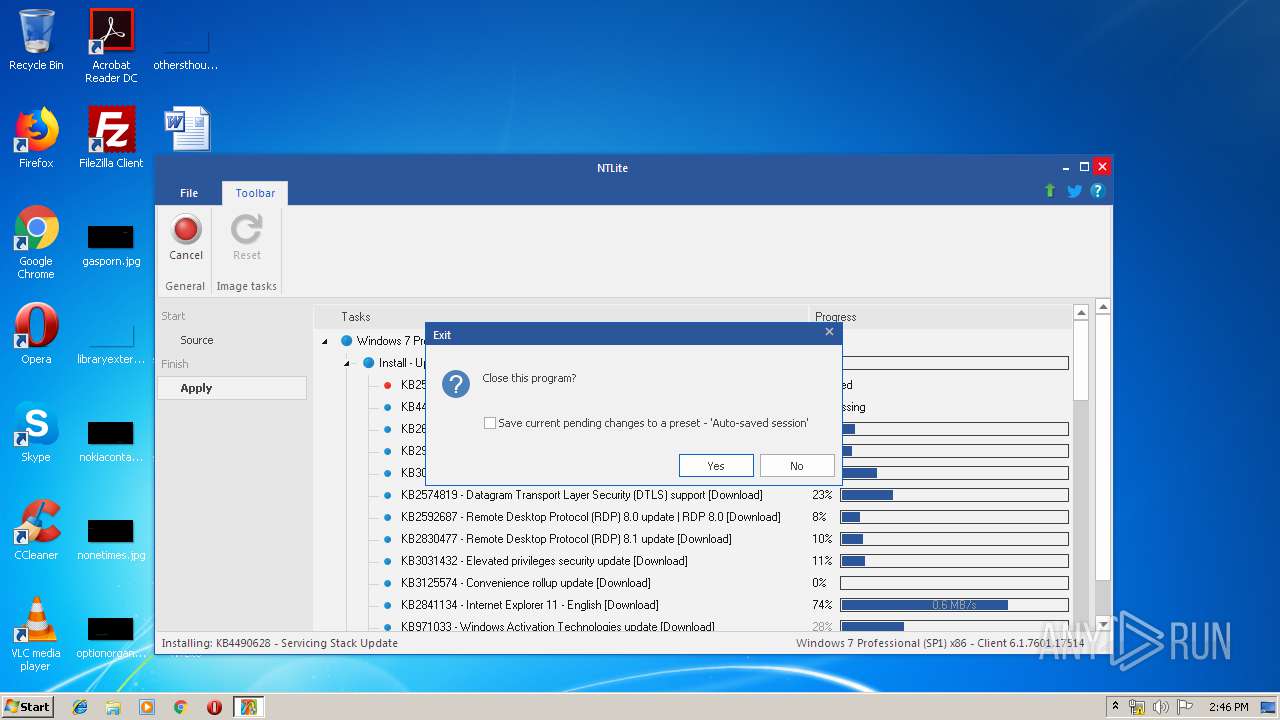Click progress bar of KB2574819 DTLS support
Viewport: 1280px width, 720px height.
pyautogui.click(x=954, y=495)
